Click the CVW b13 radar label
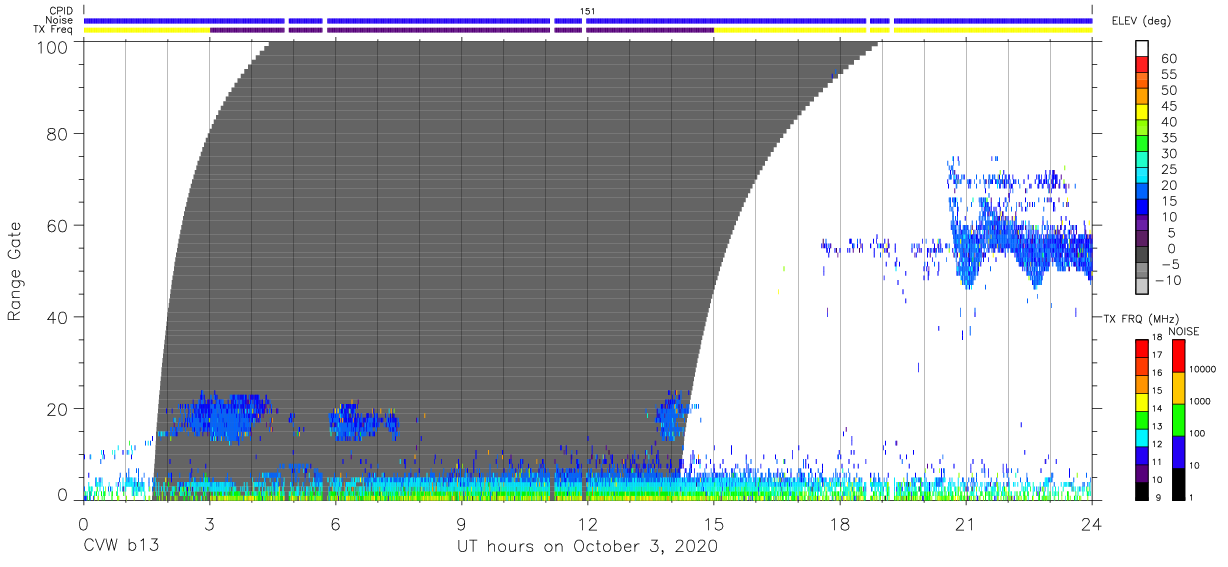 pyautogui.click(x=121, y=547)
